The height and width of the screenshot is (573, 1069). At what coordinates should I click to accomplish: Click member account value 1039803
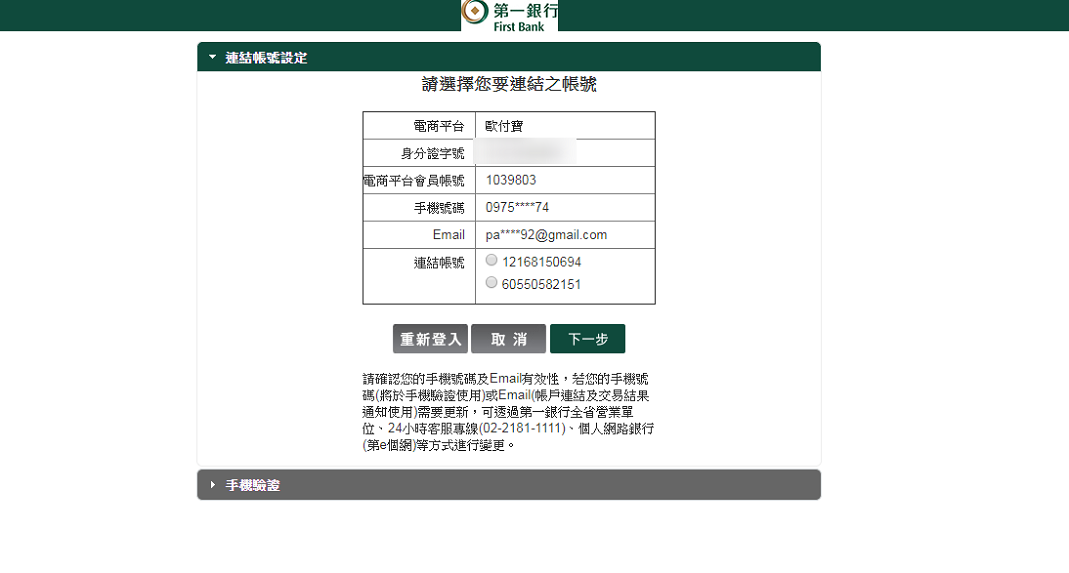[x=511, y=180]
